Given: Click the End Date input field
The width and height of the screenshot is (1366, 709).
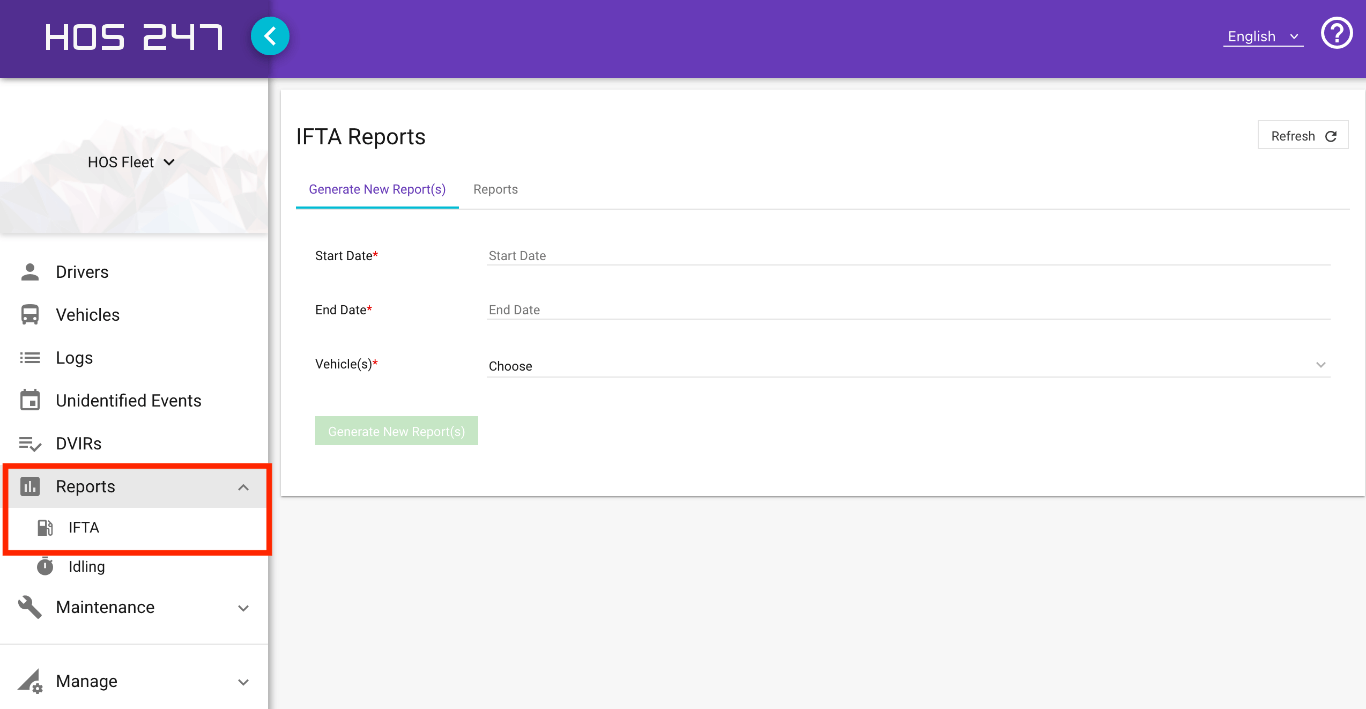Looking at the screenshot, I should 908,309.
